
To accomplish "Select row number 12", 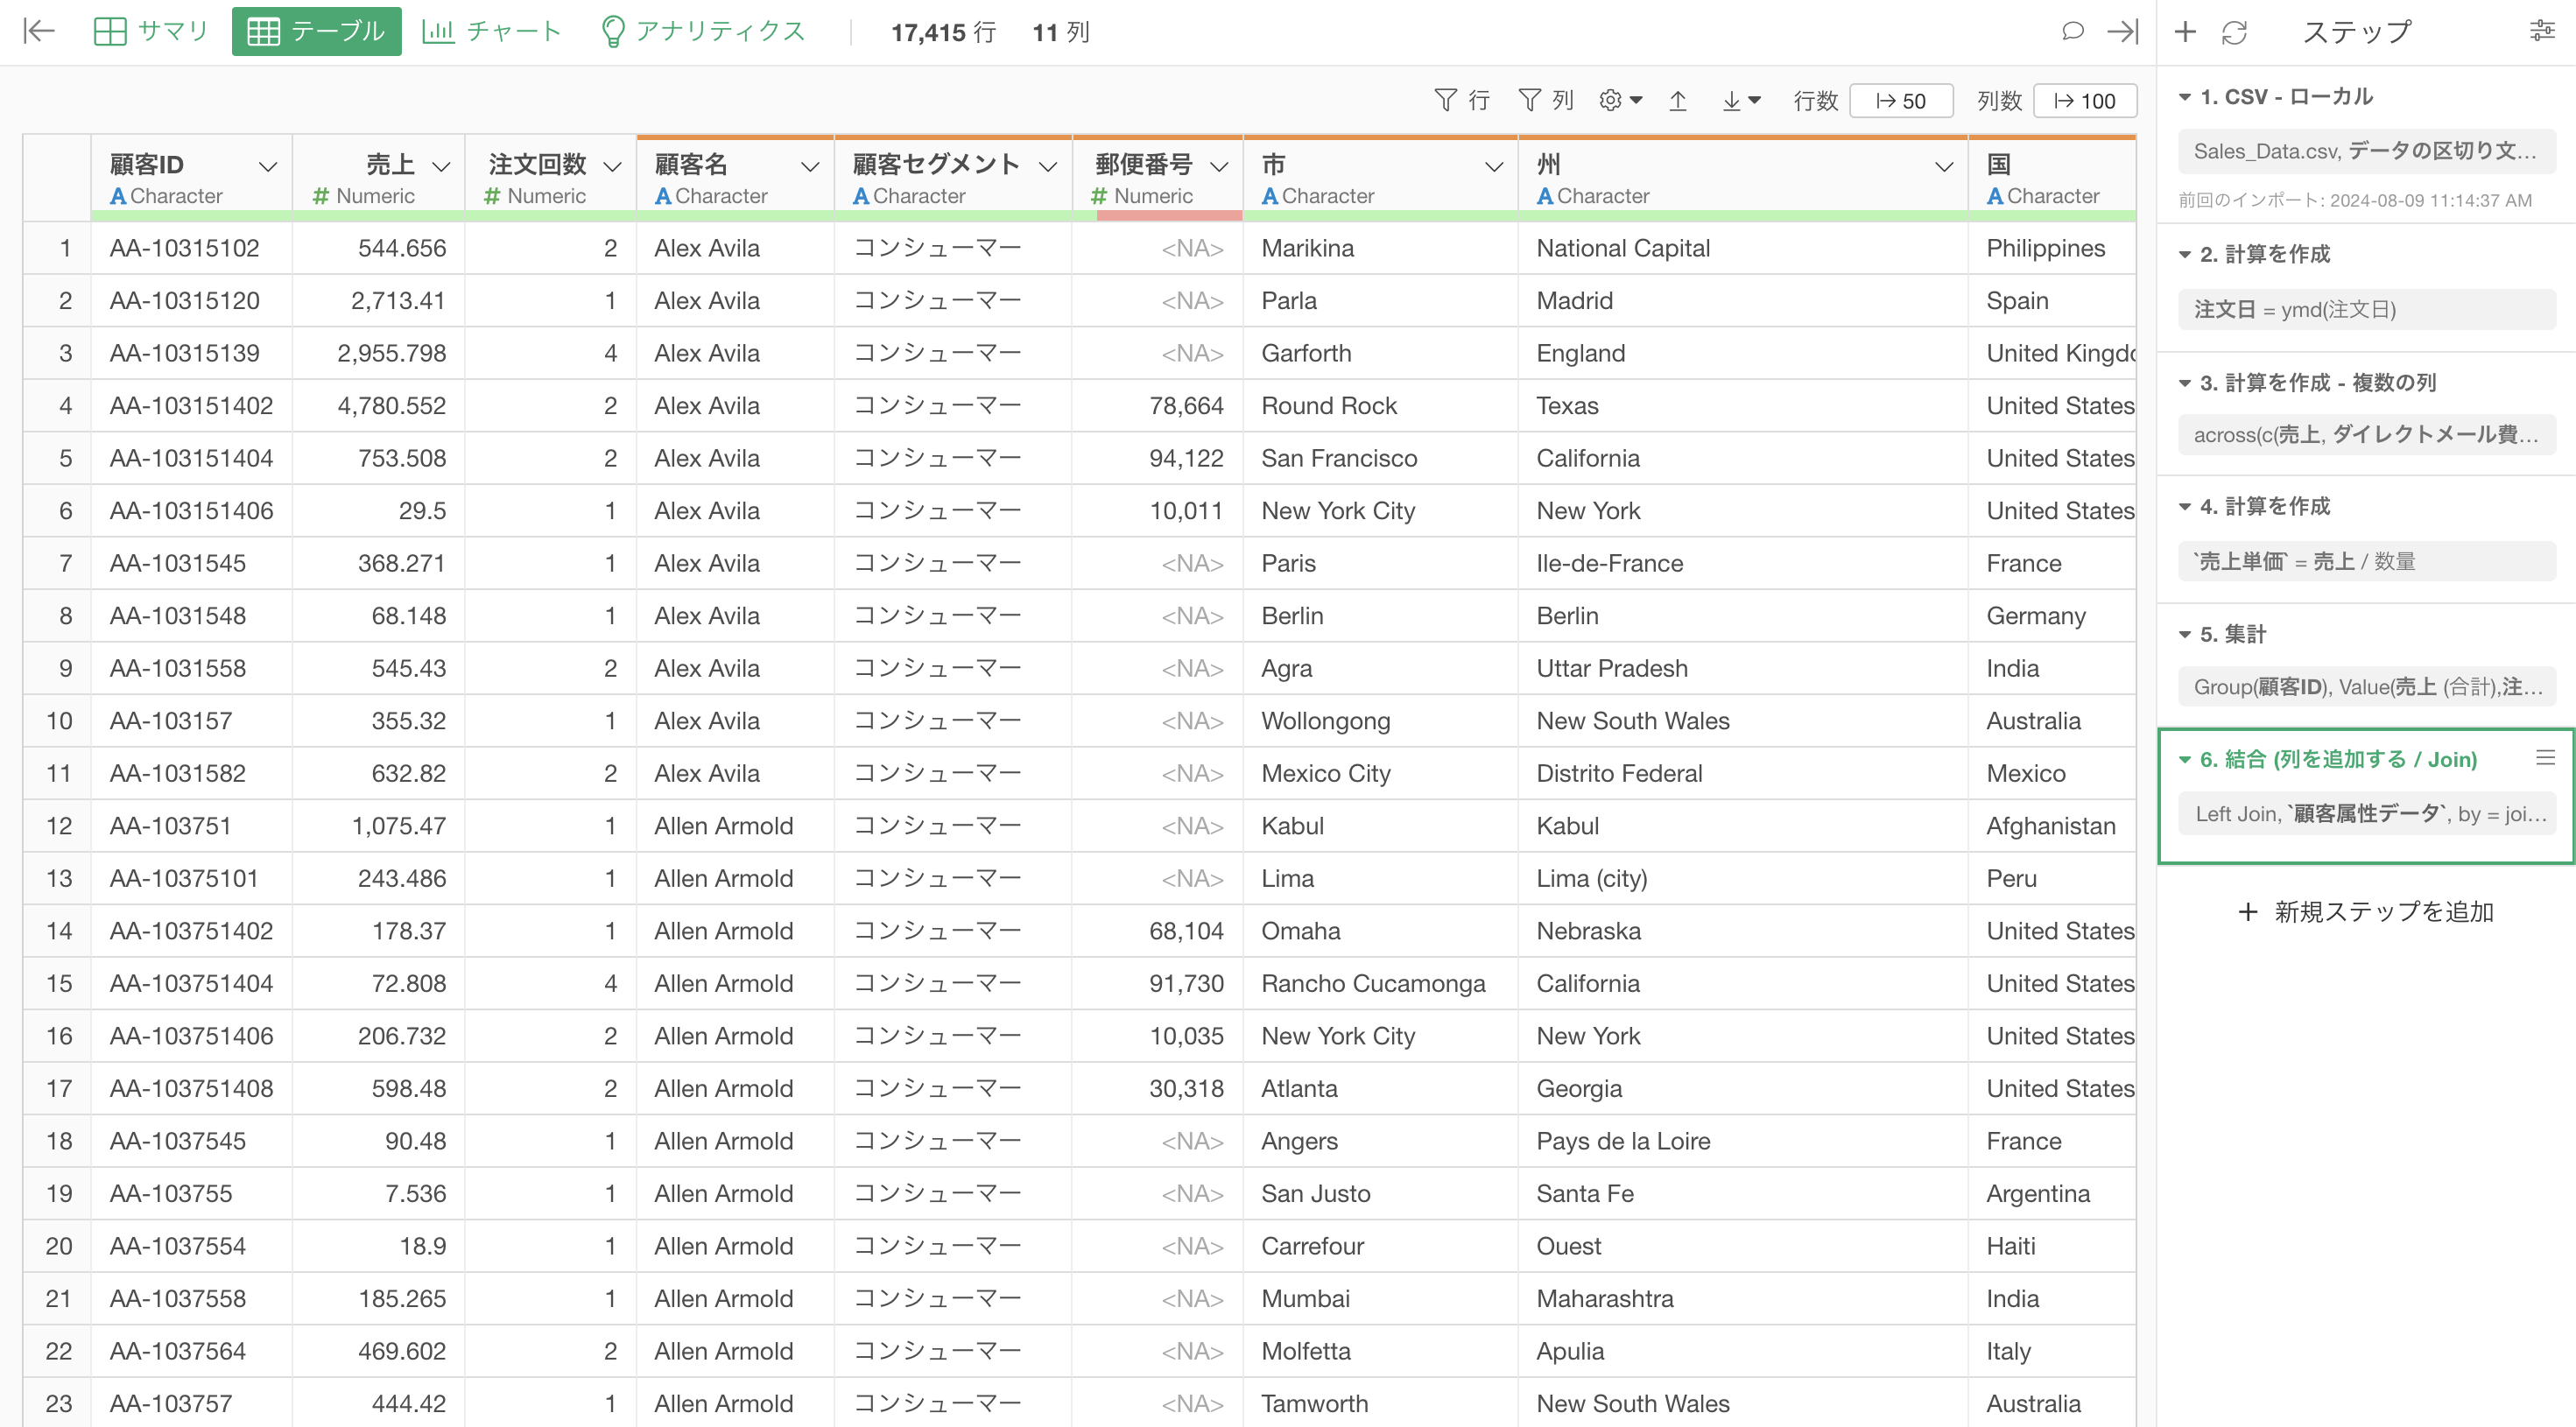I will [58, 826].
